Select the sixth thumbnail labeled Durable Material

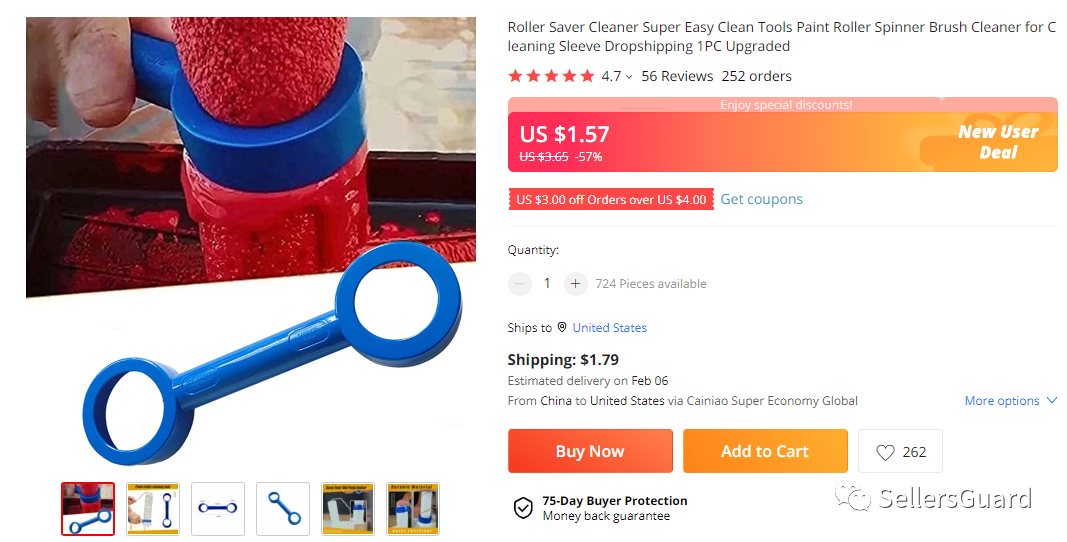click(413, 509)
